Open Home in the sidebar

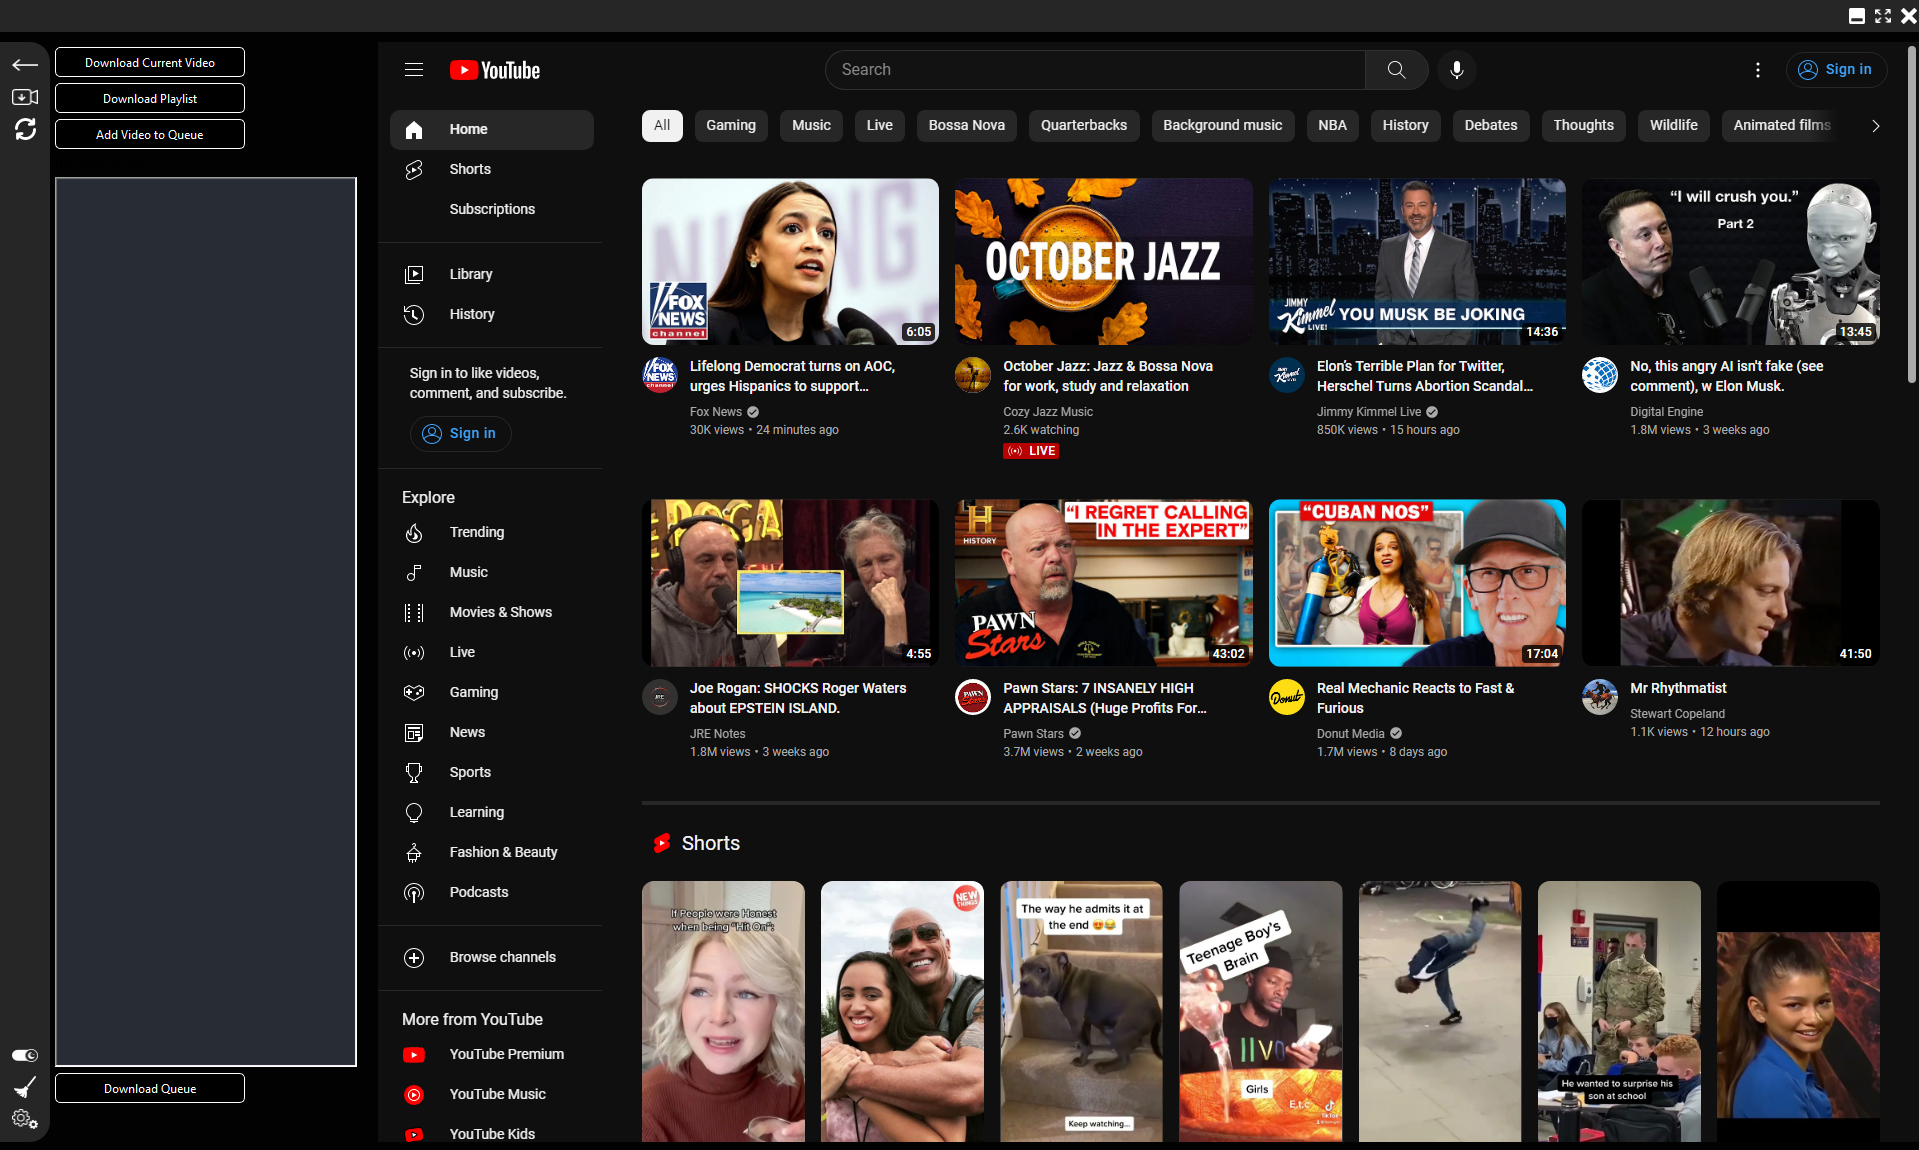(492, 130)
